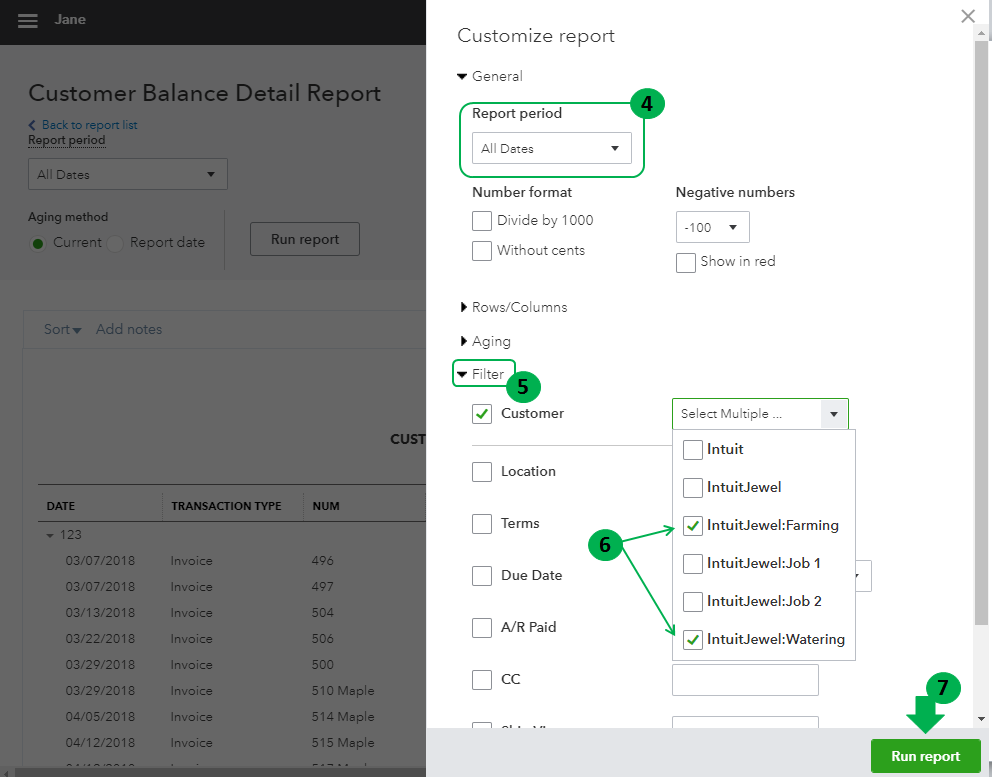
Task: Click the green Run report button
Action: pos(925,756)
